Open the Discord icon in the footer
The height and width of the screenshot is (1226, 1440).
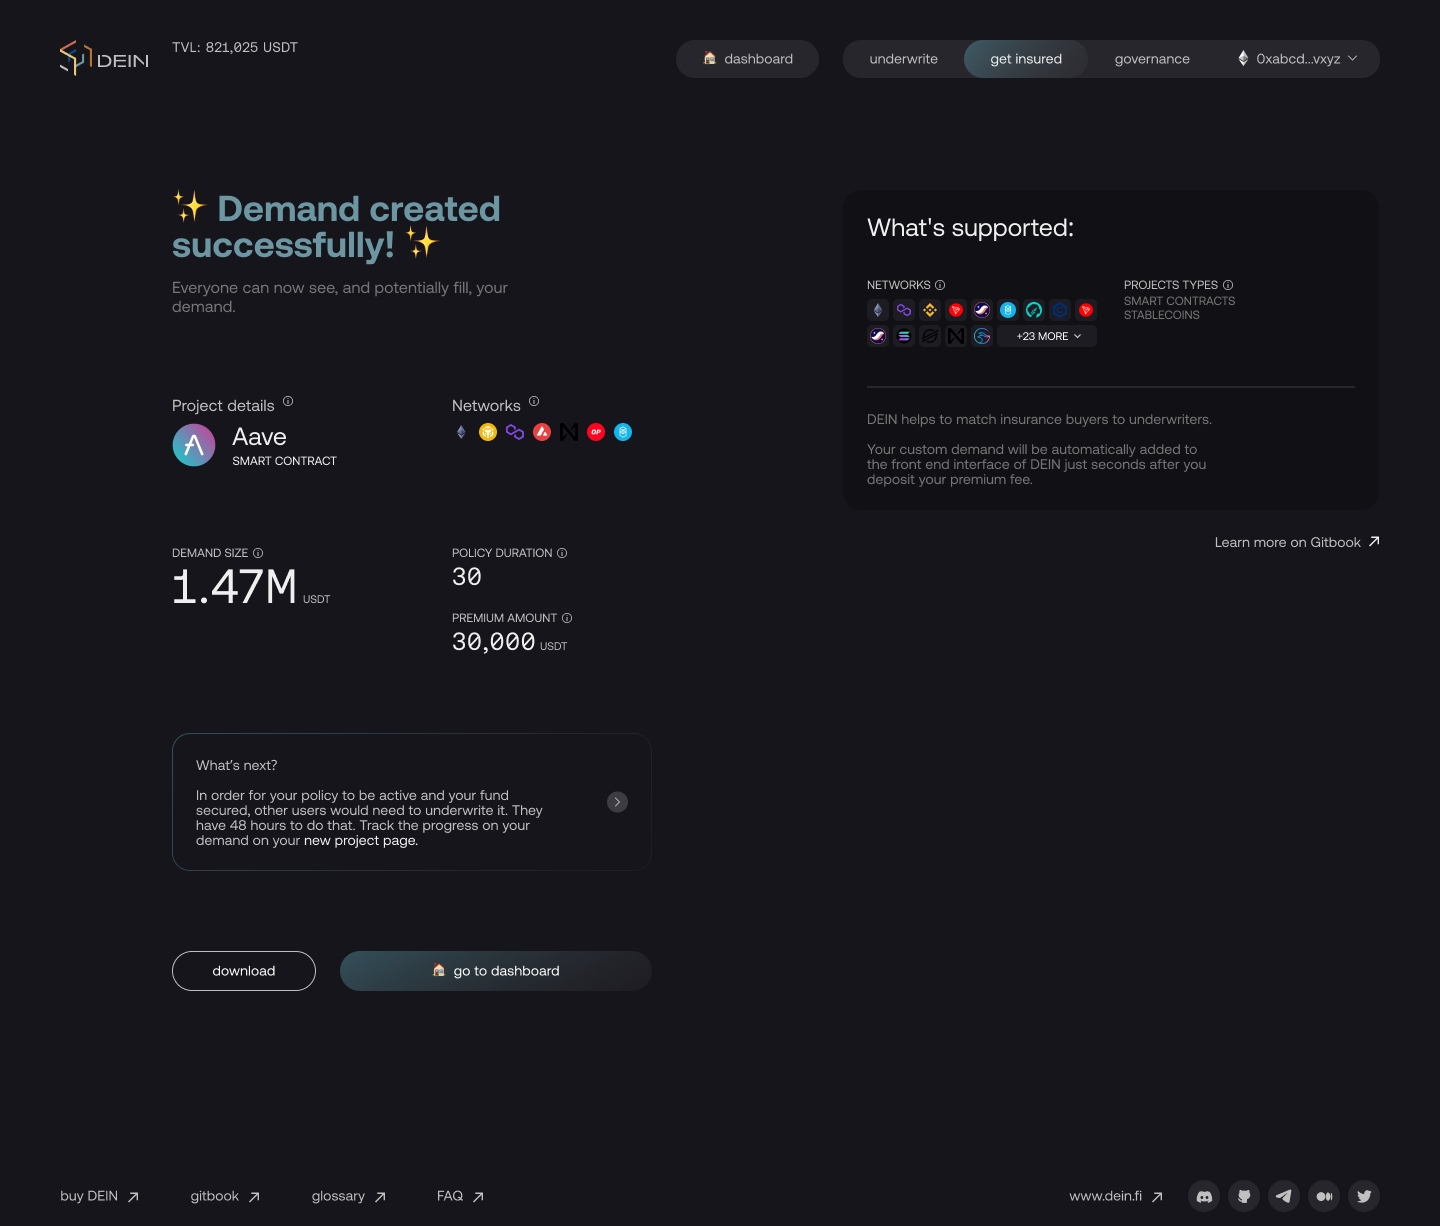(1204, 1196)
